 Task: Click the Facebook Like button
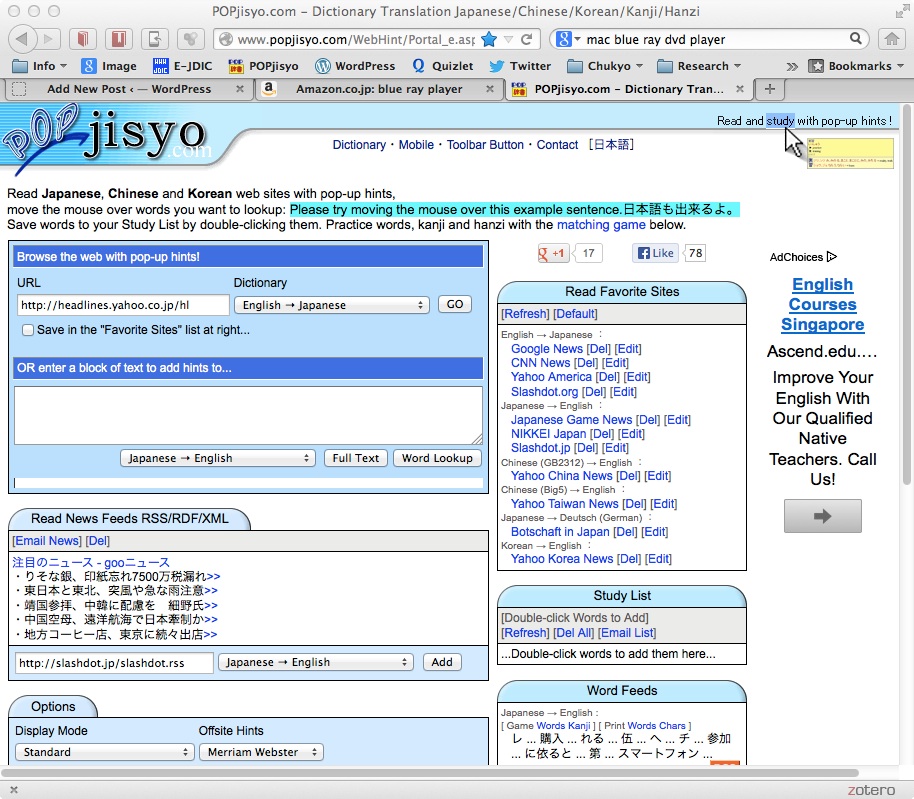coord(655,253)
